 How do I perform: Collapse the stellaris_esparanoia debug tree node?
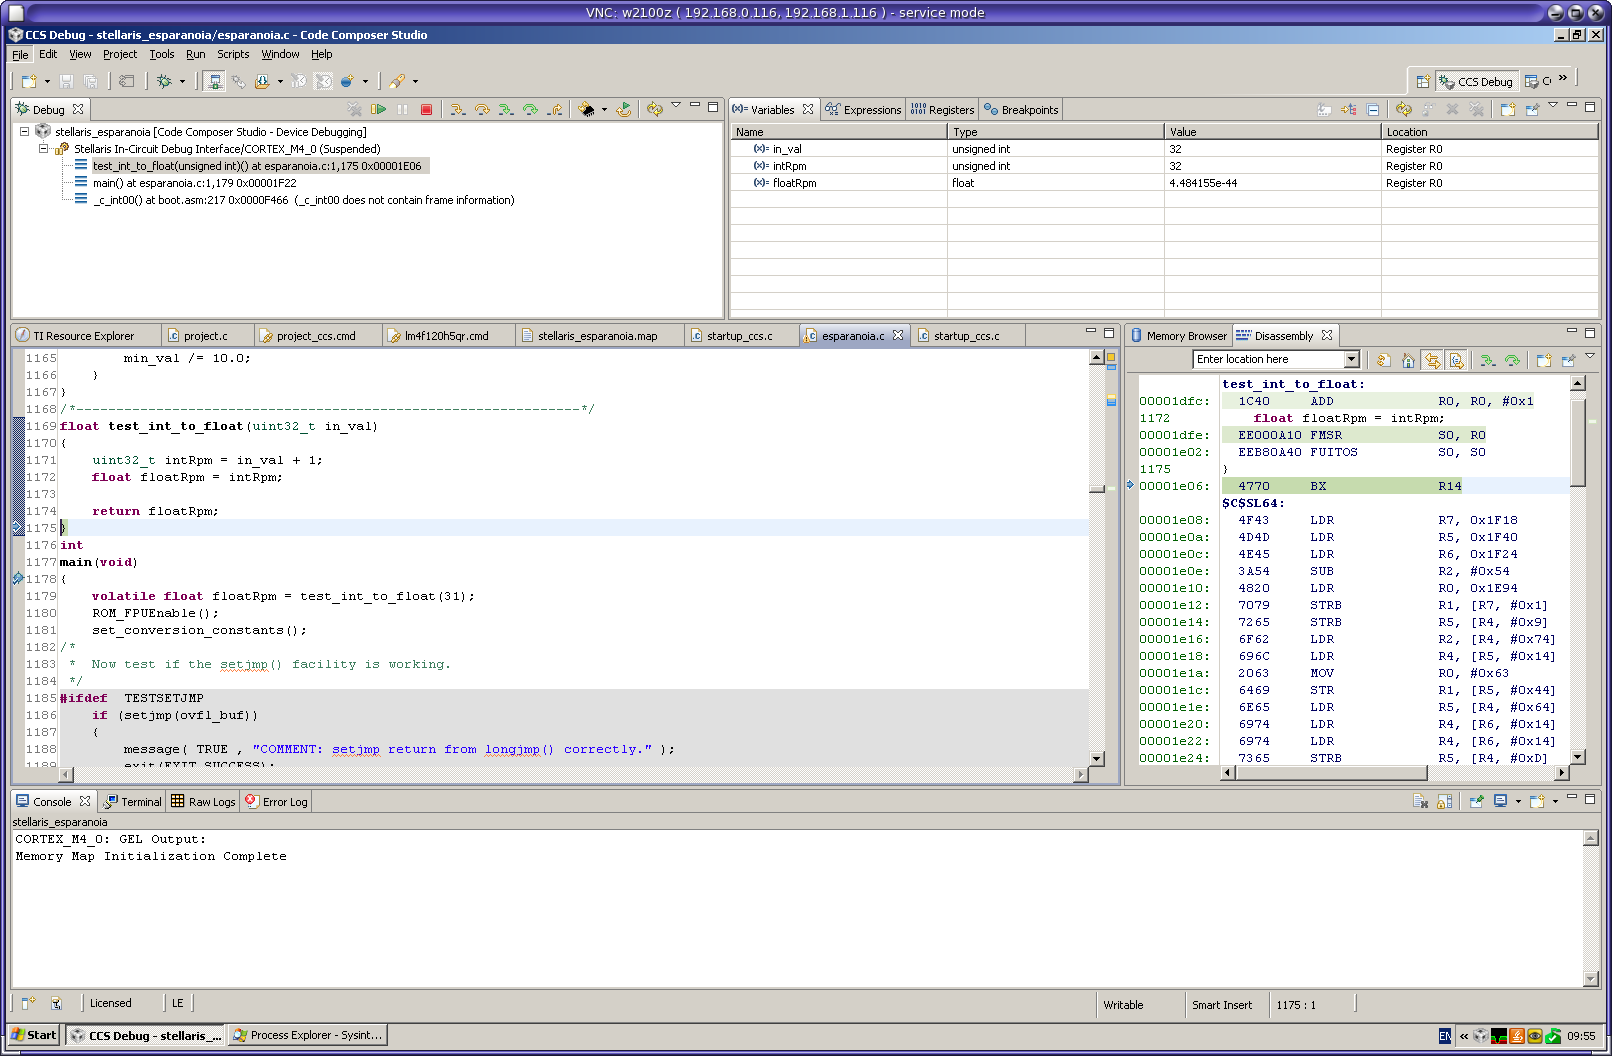coord(24,131)
